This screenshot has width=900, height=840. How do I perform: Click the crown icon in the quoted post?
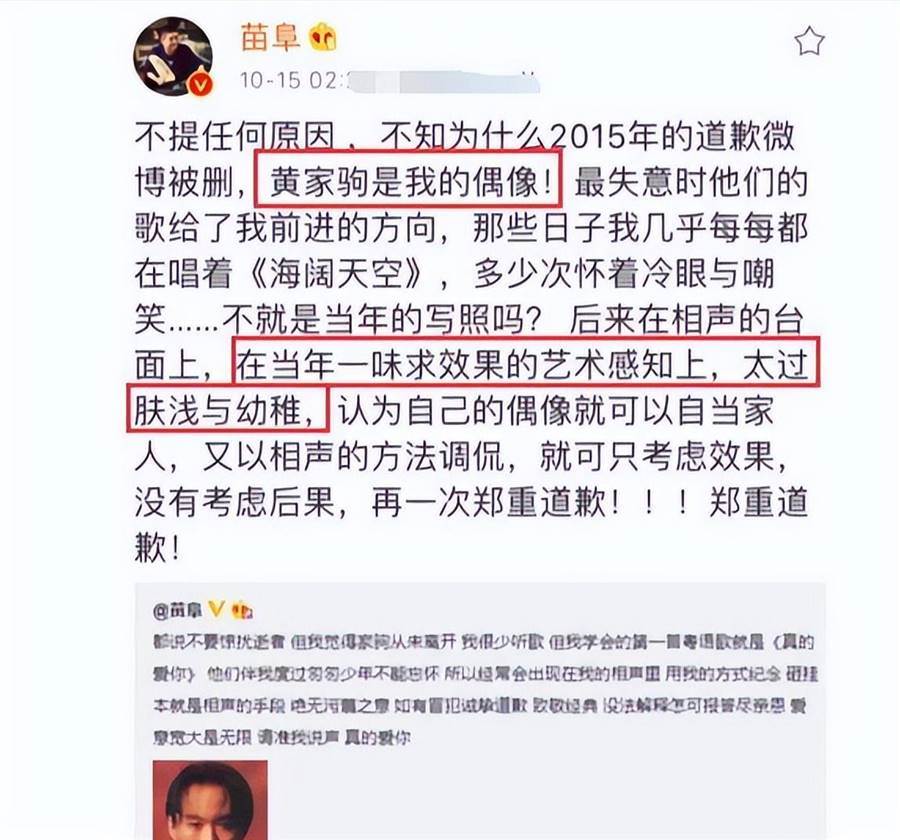click(242, 610)
